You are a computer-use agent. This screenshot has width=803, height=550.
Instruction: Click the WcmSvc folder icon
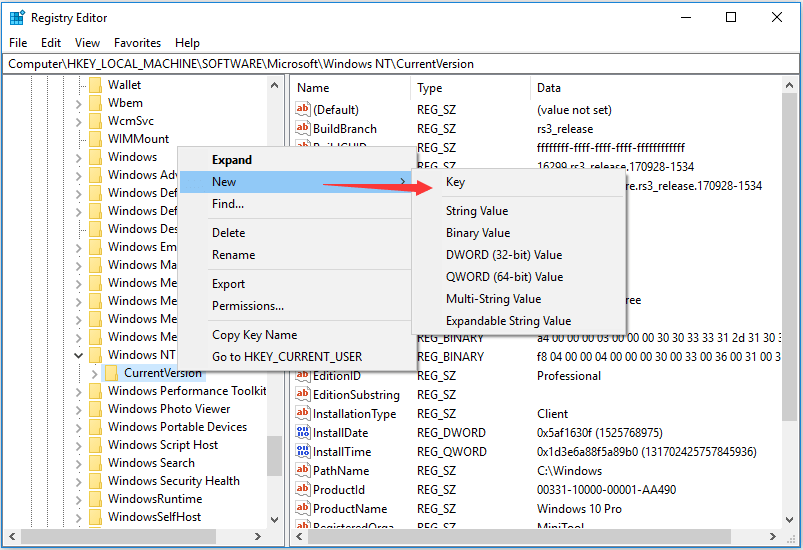click(95, 121)
